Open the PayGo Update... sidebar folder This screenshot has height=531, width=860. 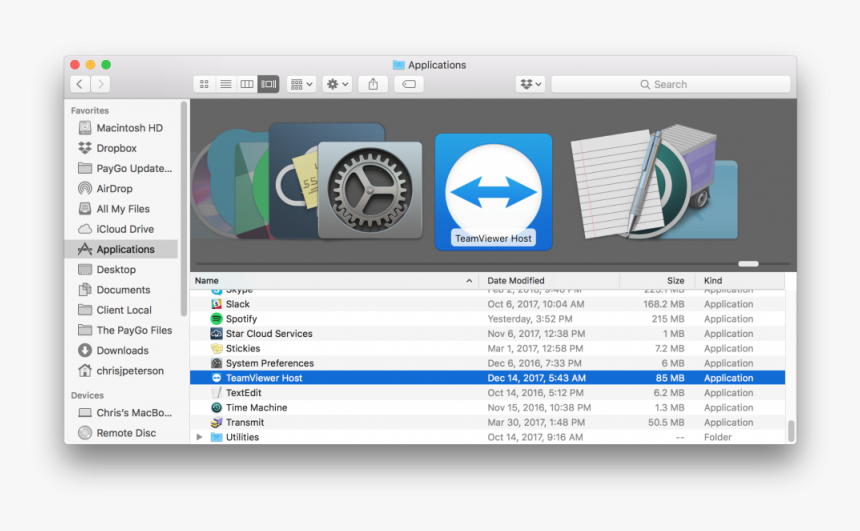[122, 168]
